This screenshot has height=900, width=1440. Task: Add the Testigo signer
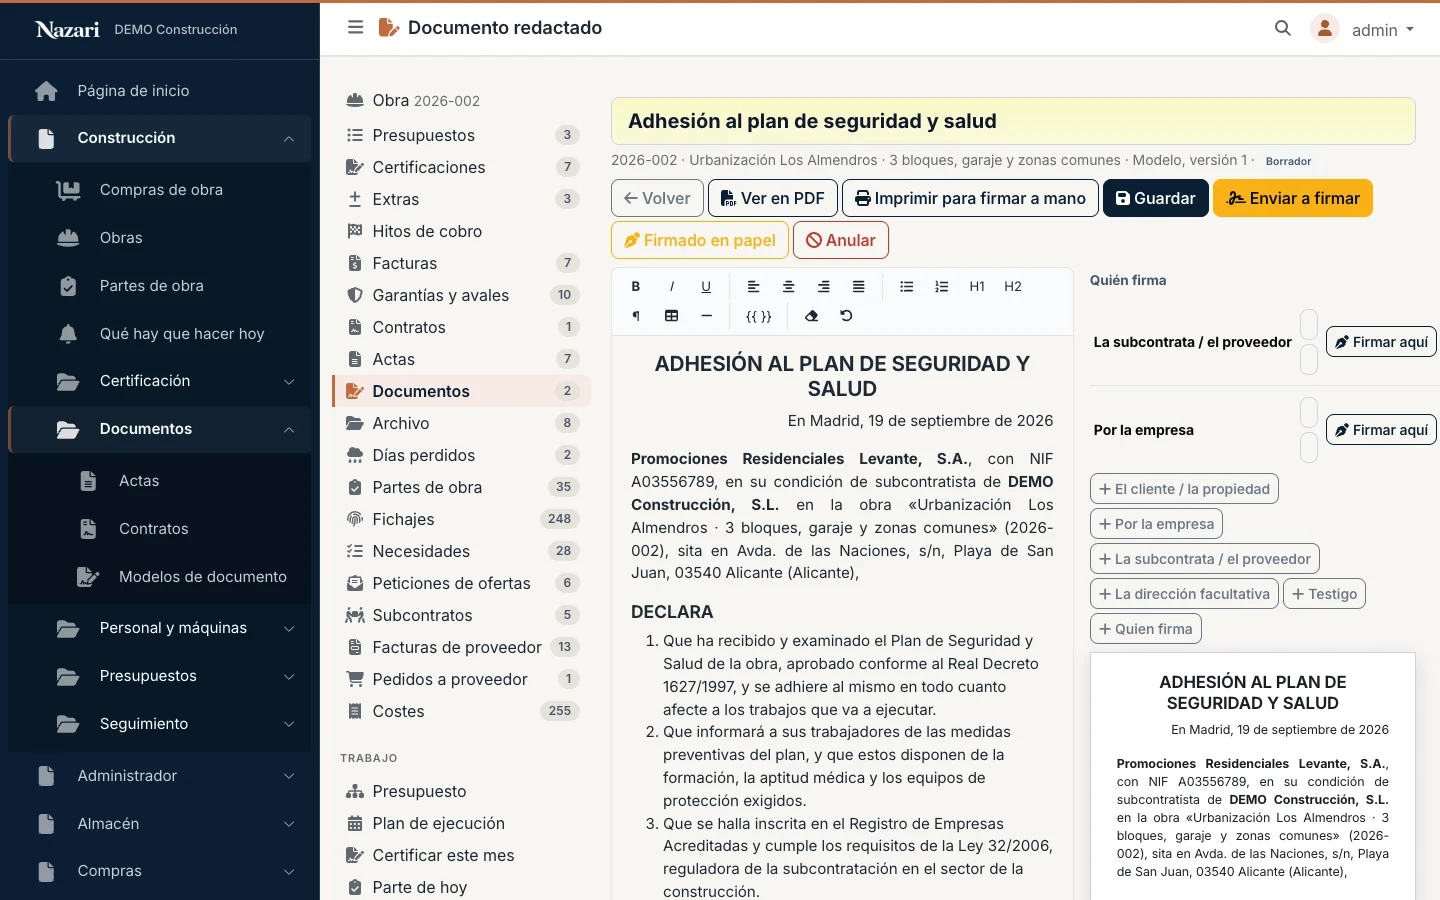coord(1324,594)
